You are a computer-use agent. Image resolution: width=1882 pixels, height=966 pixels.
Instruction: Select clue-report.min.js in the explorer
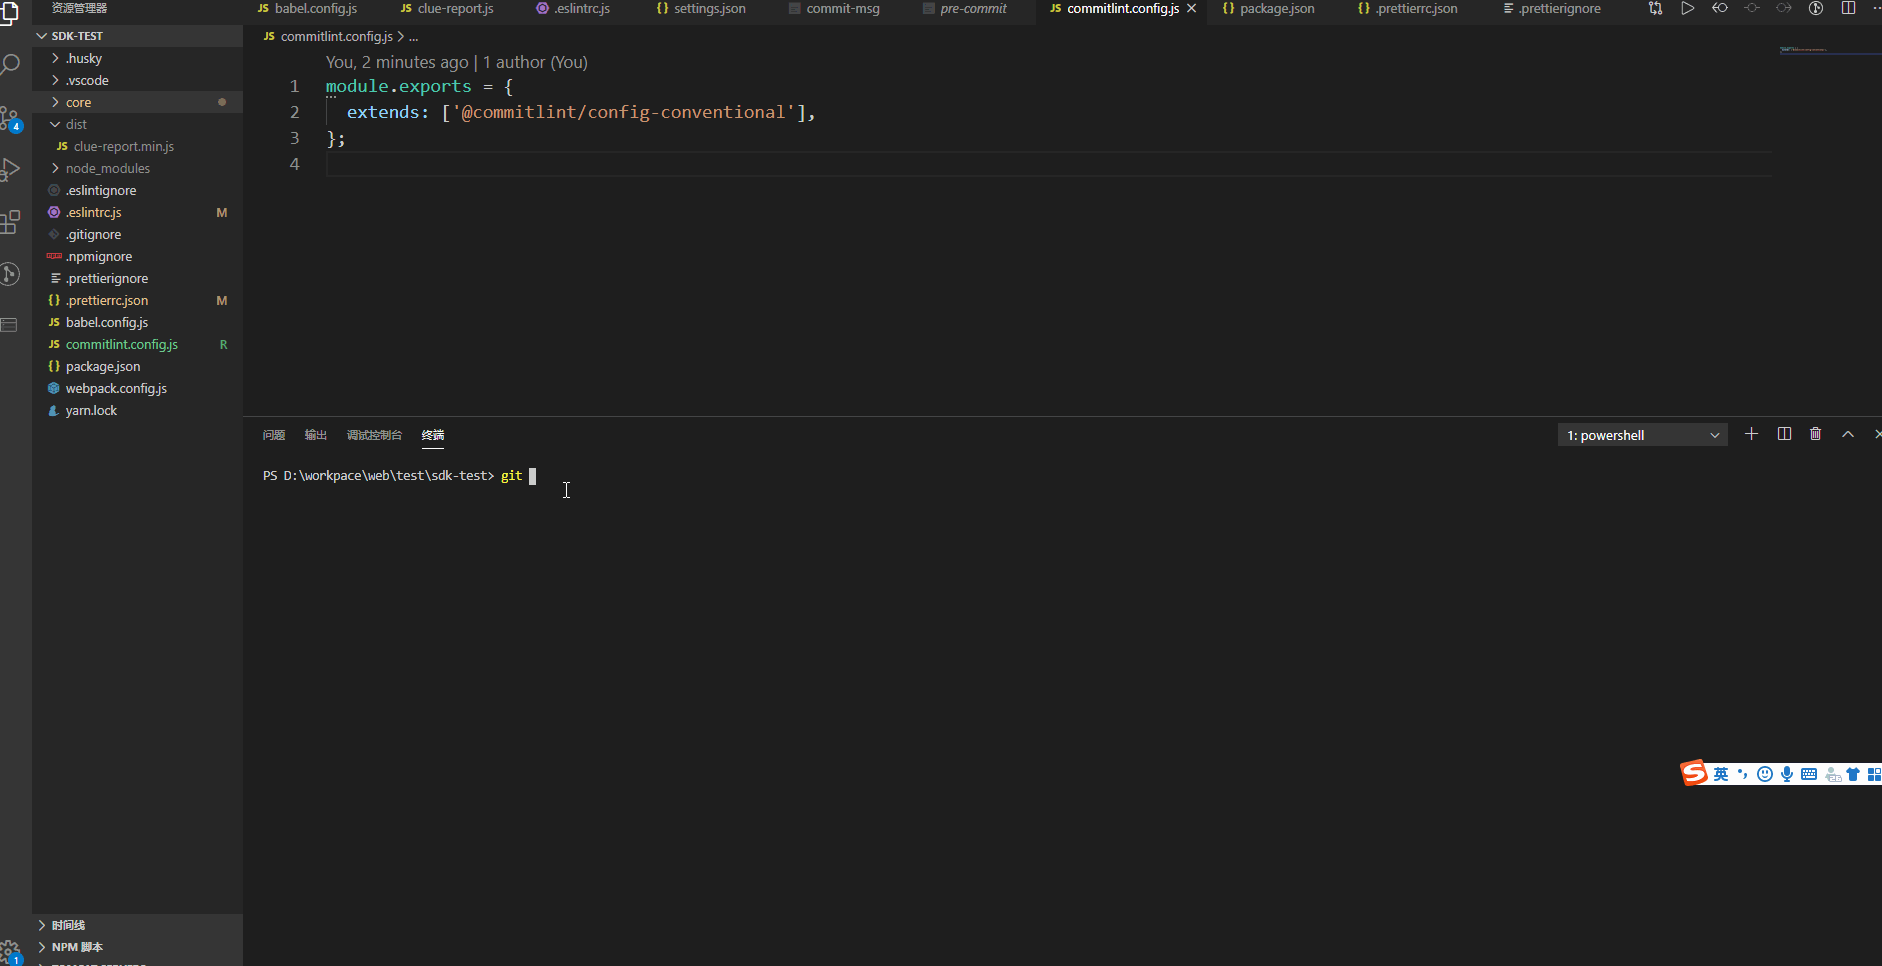123,145
